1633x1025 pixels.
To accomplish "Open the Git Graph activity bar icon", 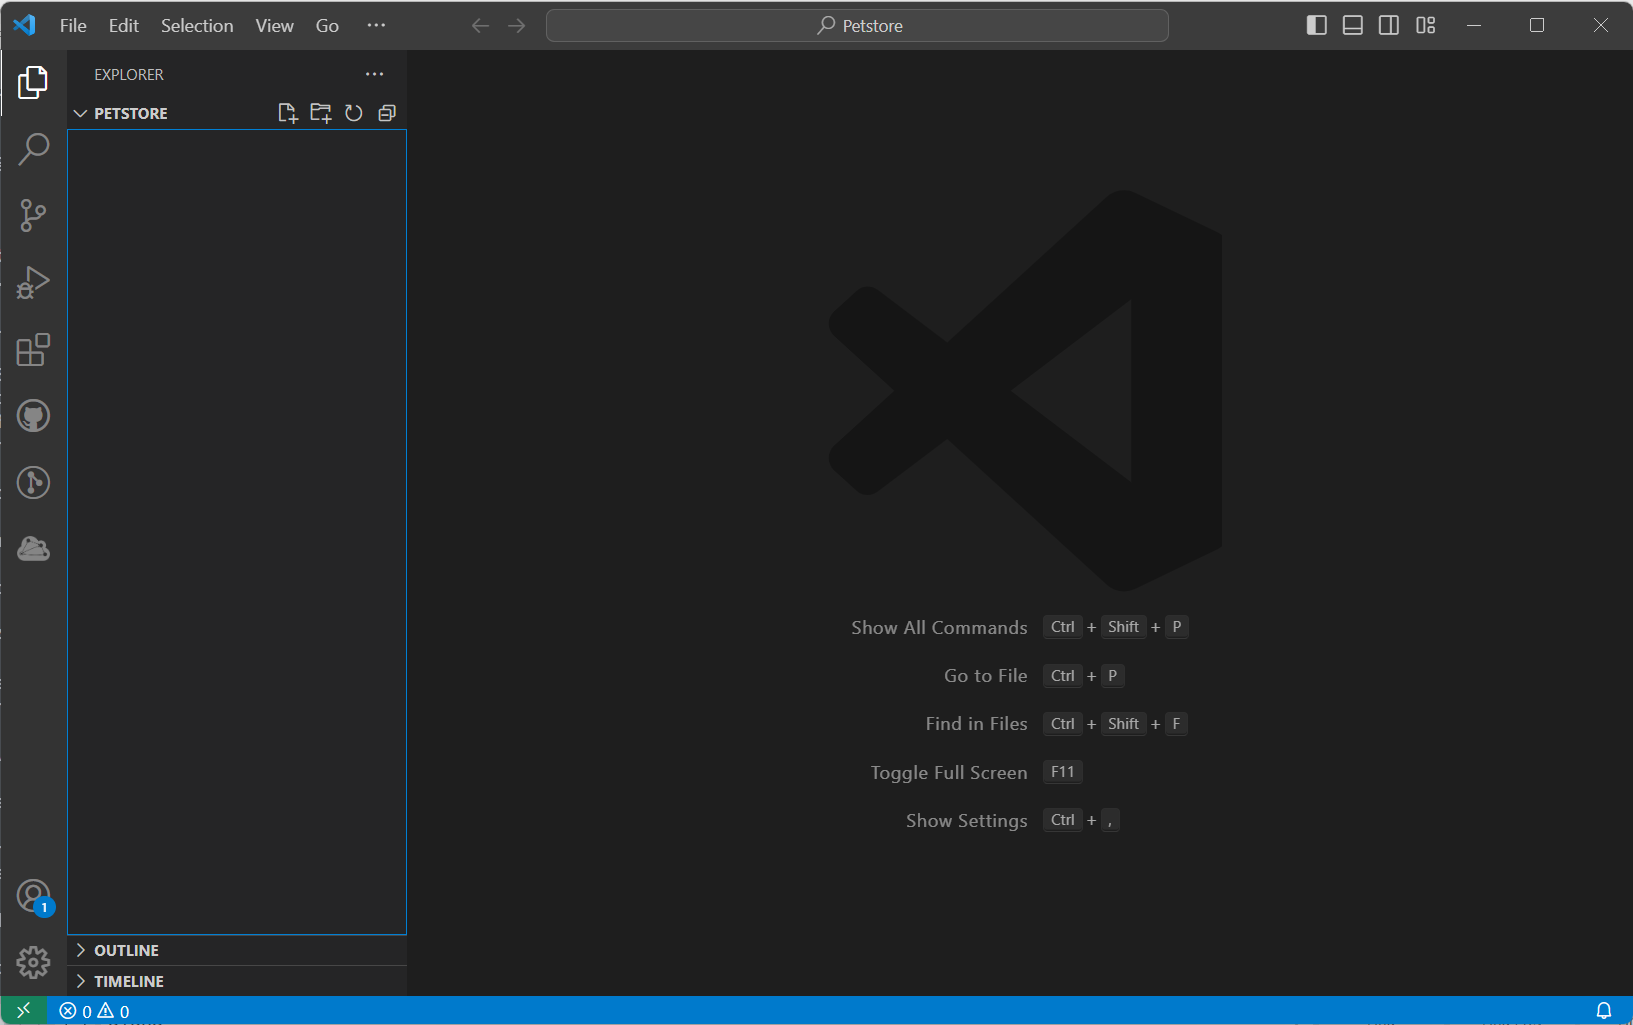I will click(33, 483).
